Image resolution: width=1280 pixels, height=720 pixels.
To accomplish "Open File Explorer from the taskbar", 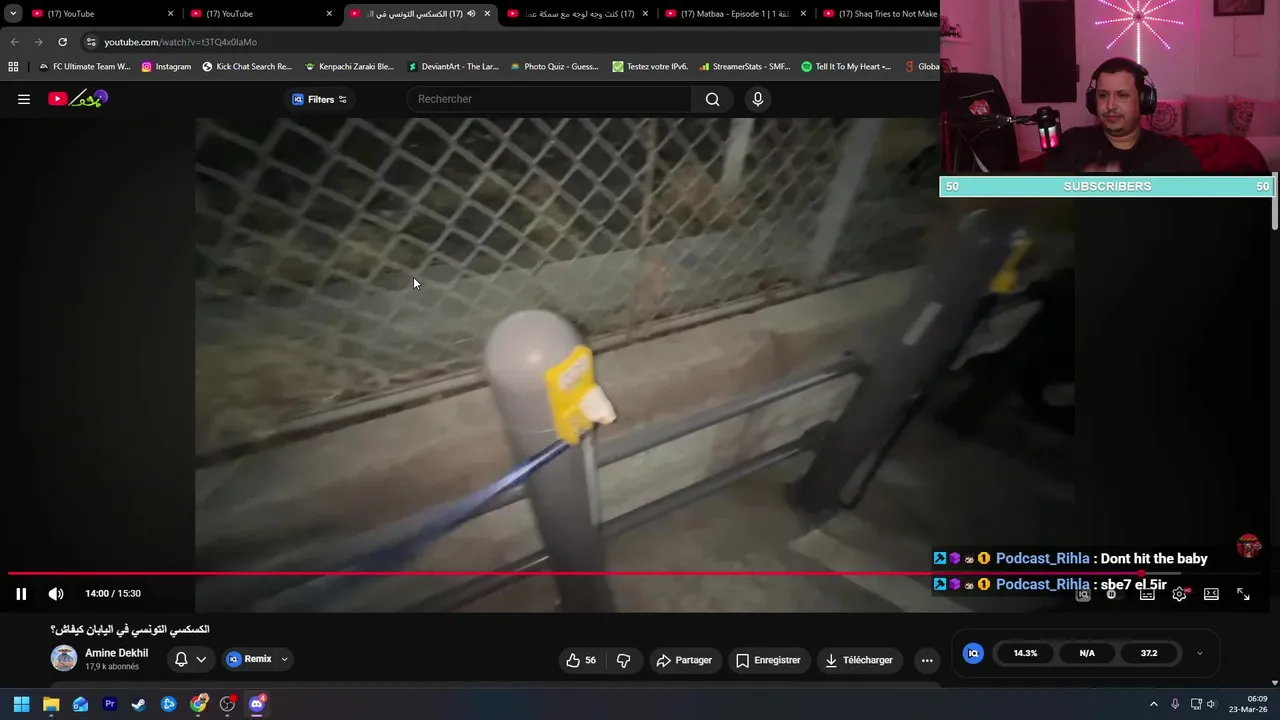I will [51, 704].
